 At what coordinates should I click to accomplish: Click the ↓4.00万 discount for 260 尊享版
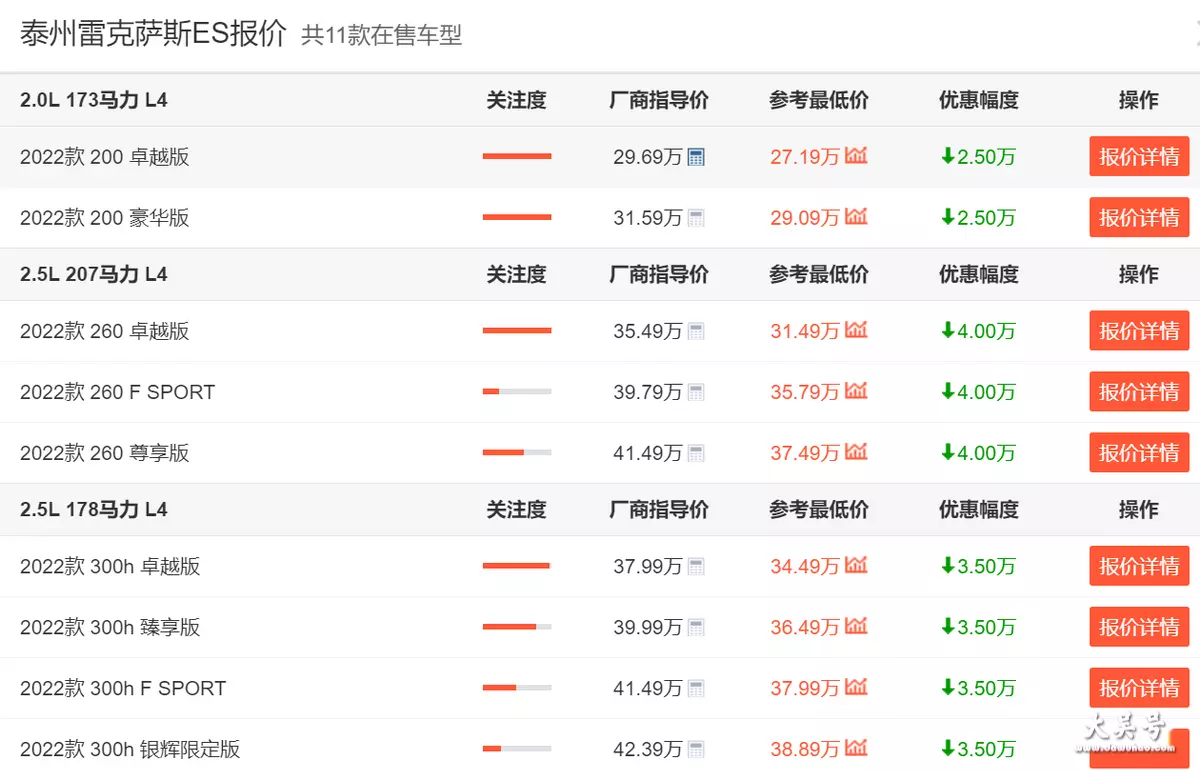pos(978,453)
